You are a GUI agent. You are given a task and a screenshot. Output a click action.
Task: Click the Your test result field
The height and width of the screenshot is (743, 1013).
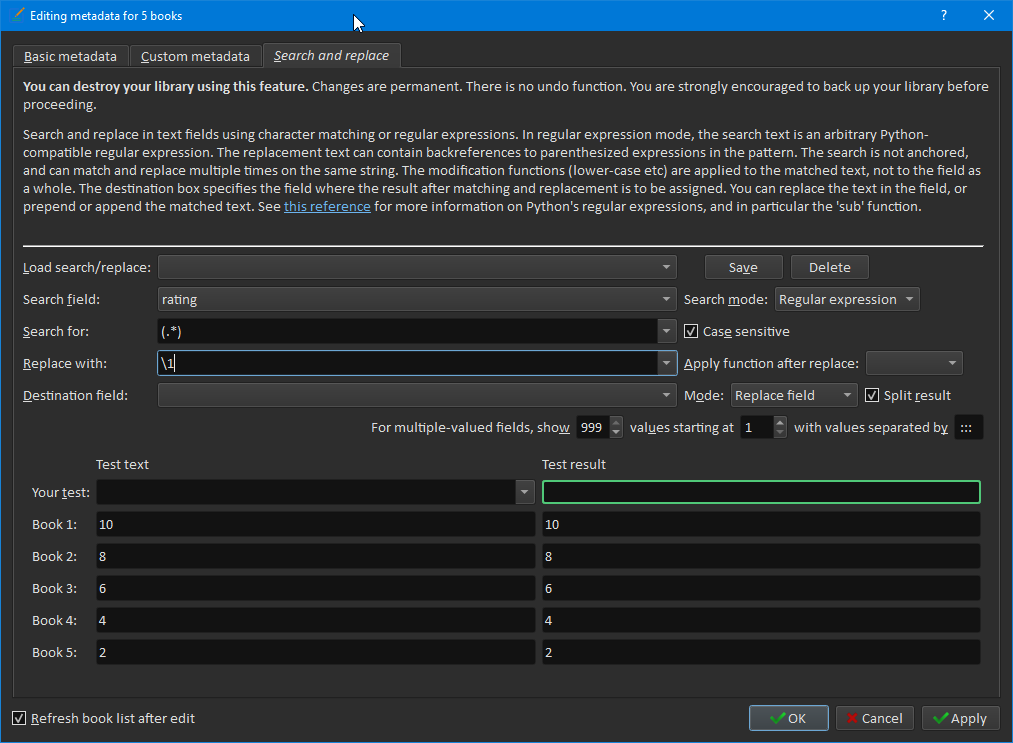tap(761, 492)
